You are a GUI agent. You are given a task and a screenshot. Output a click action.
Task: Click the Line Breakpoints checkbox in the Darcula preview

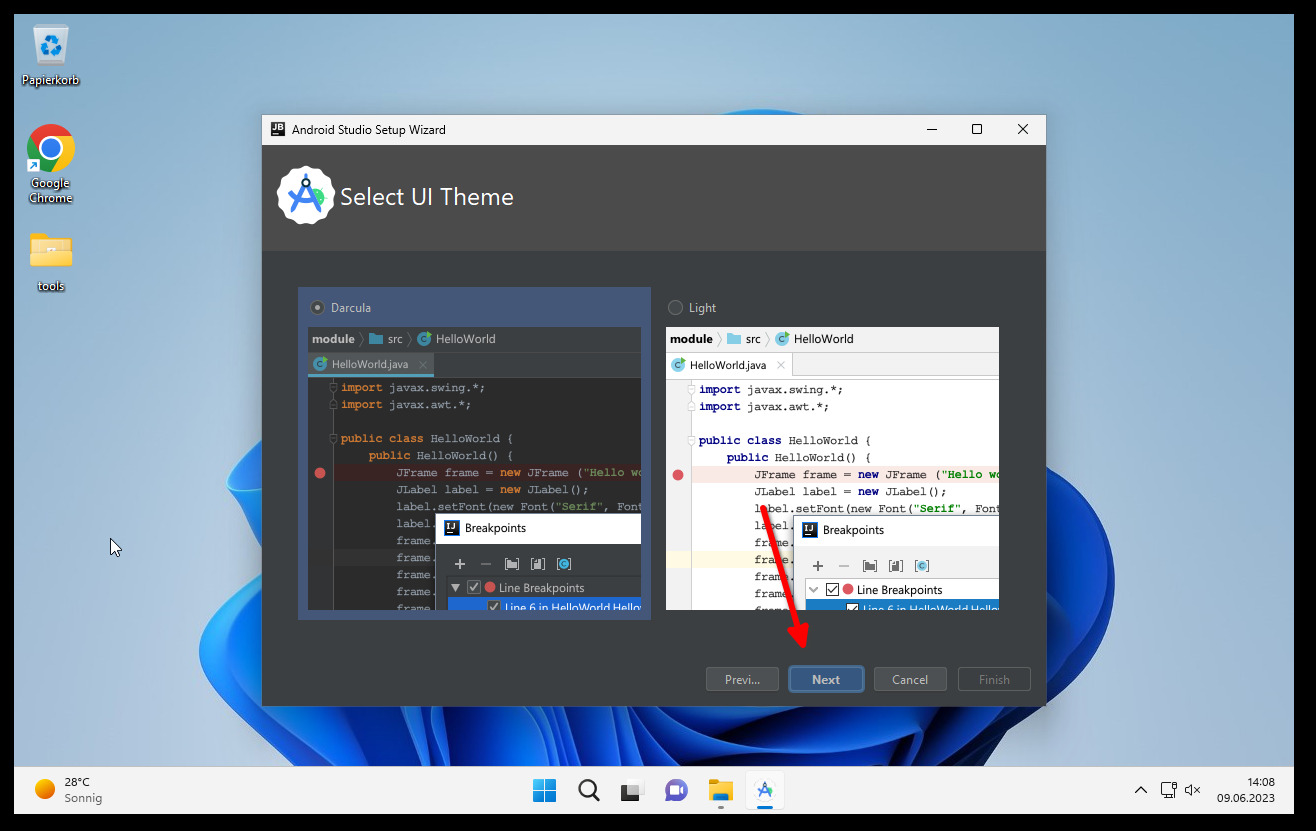[x=474, y=588]
